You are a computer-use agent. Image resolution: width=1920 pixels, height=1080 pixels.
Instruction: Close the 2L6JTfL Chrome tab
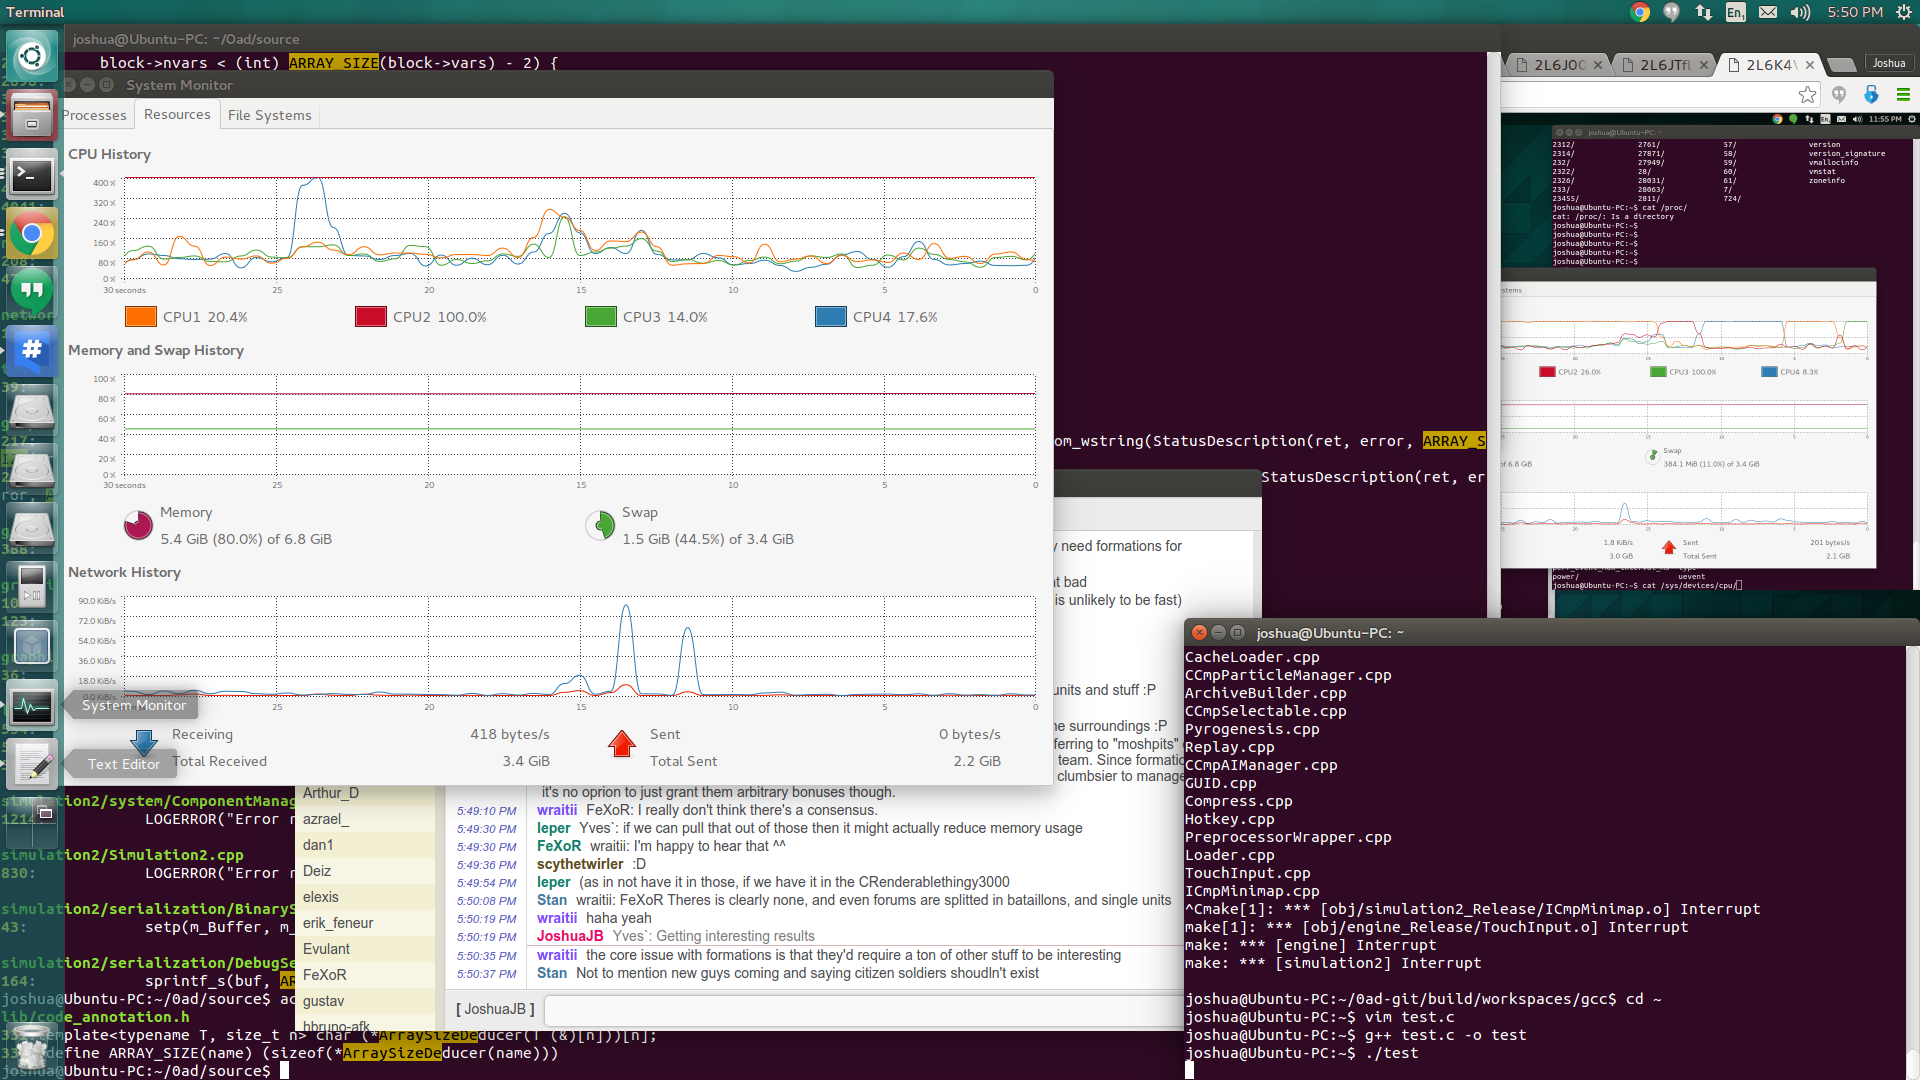1704,65
